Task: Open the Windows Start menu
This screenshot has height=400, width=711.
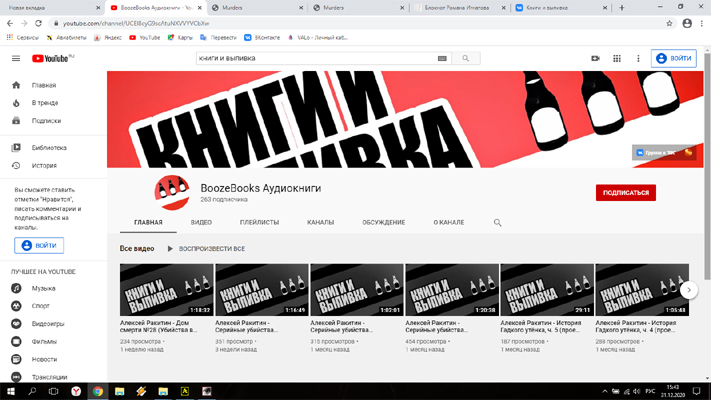Action: click(10, 391)
